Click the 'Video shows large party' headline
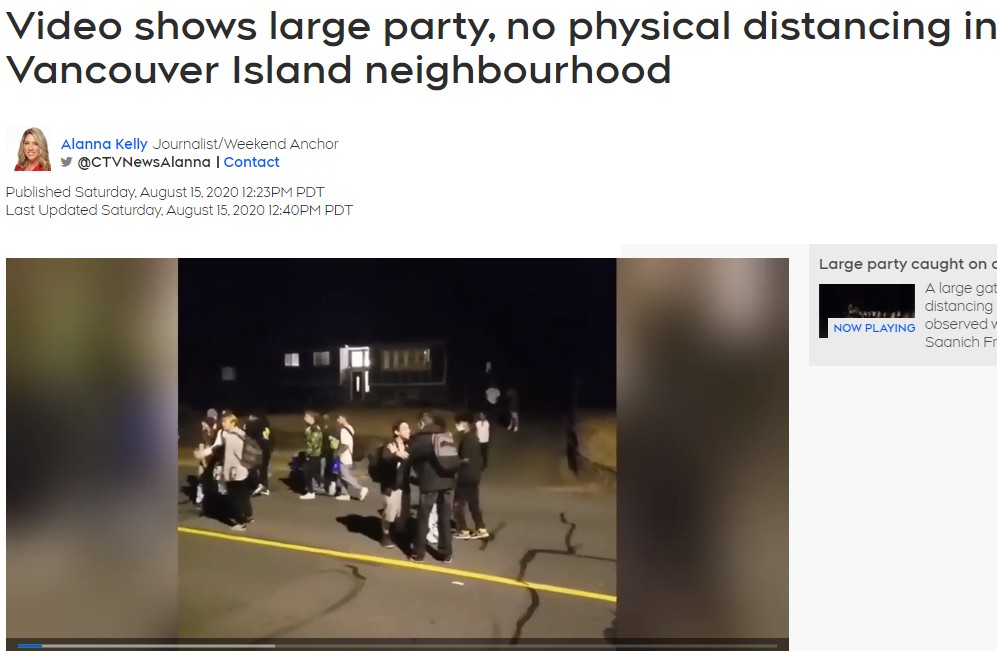 pos(501,48)
